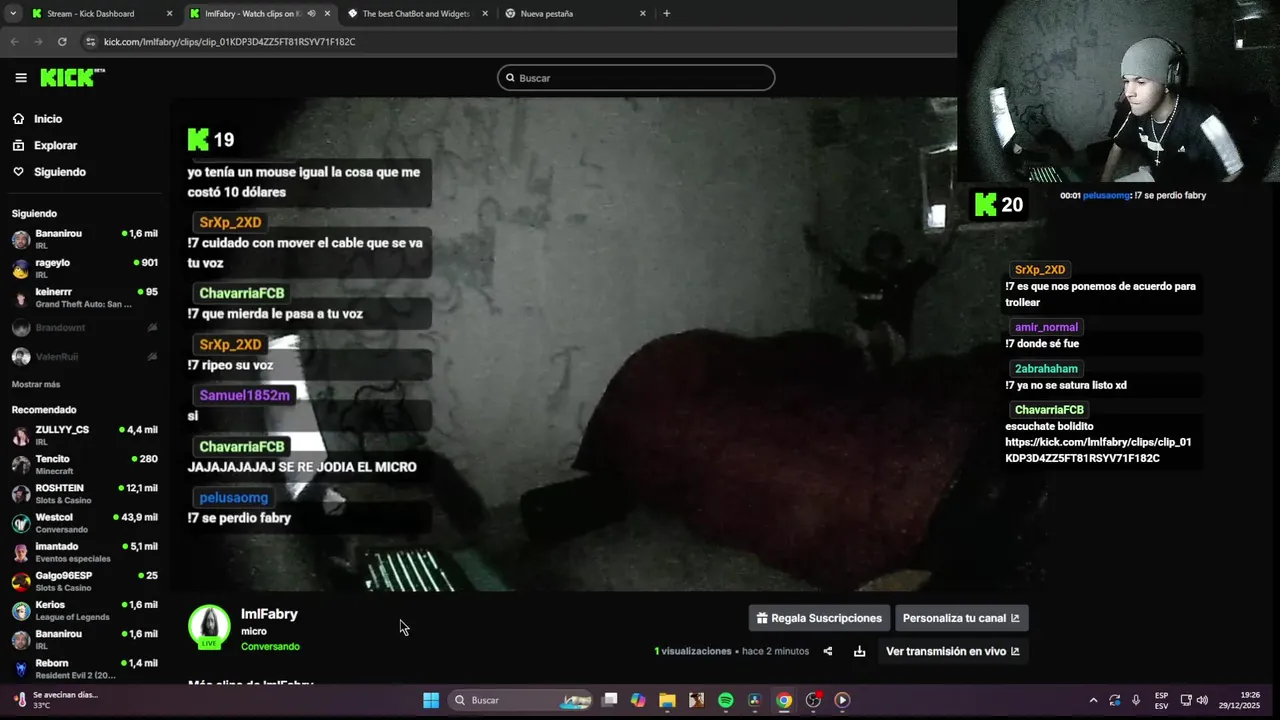Open site information icon in address bar
The image size is (1280, 720).
click(90, 42)
